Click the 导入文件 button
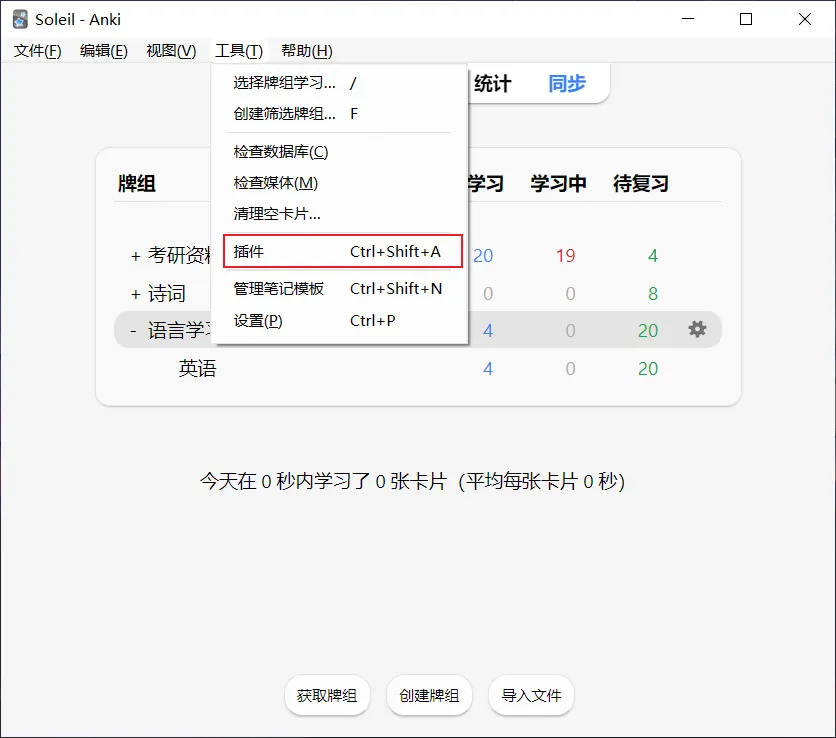Image resolution: width=836 pixels, height=738 pixels. click(531, 695)
